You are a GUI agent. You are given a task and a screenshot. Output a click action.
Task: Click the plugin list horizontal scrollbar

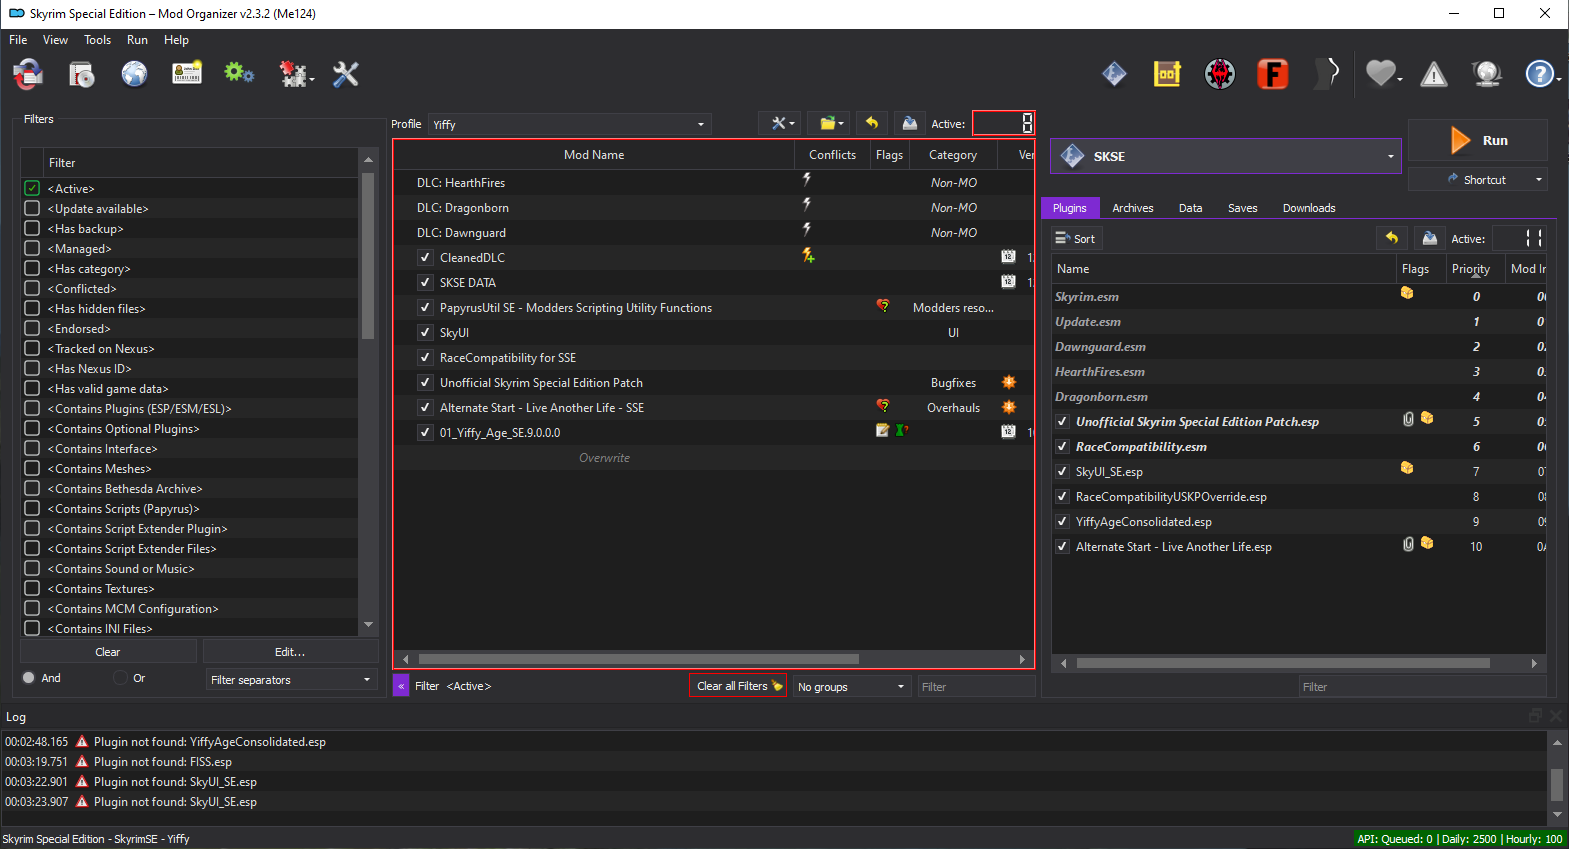(1283, 663)
